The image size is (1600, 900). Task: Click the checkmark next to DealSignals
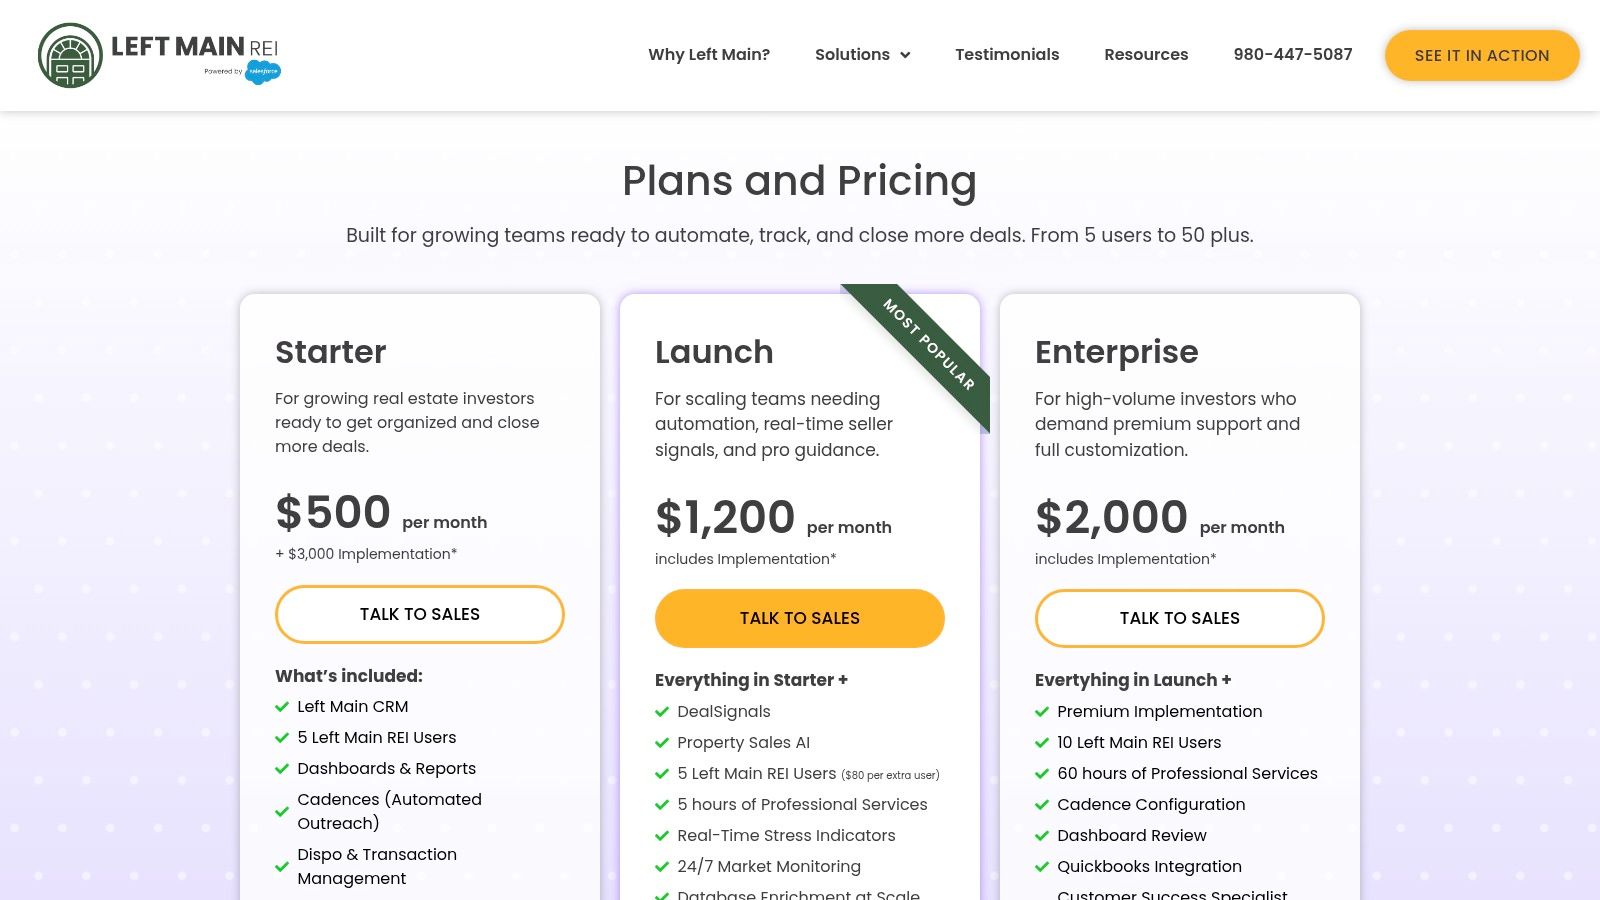point(662,712)
